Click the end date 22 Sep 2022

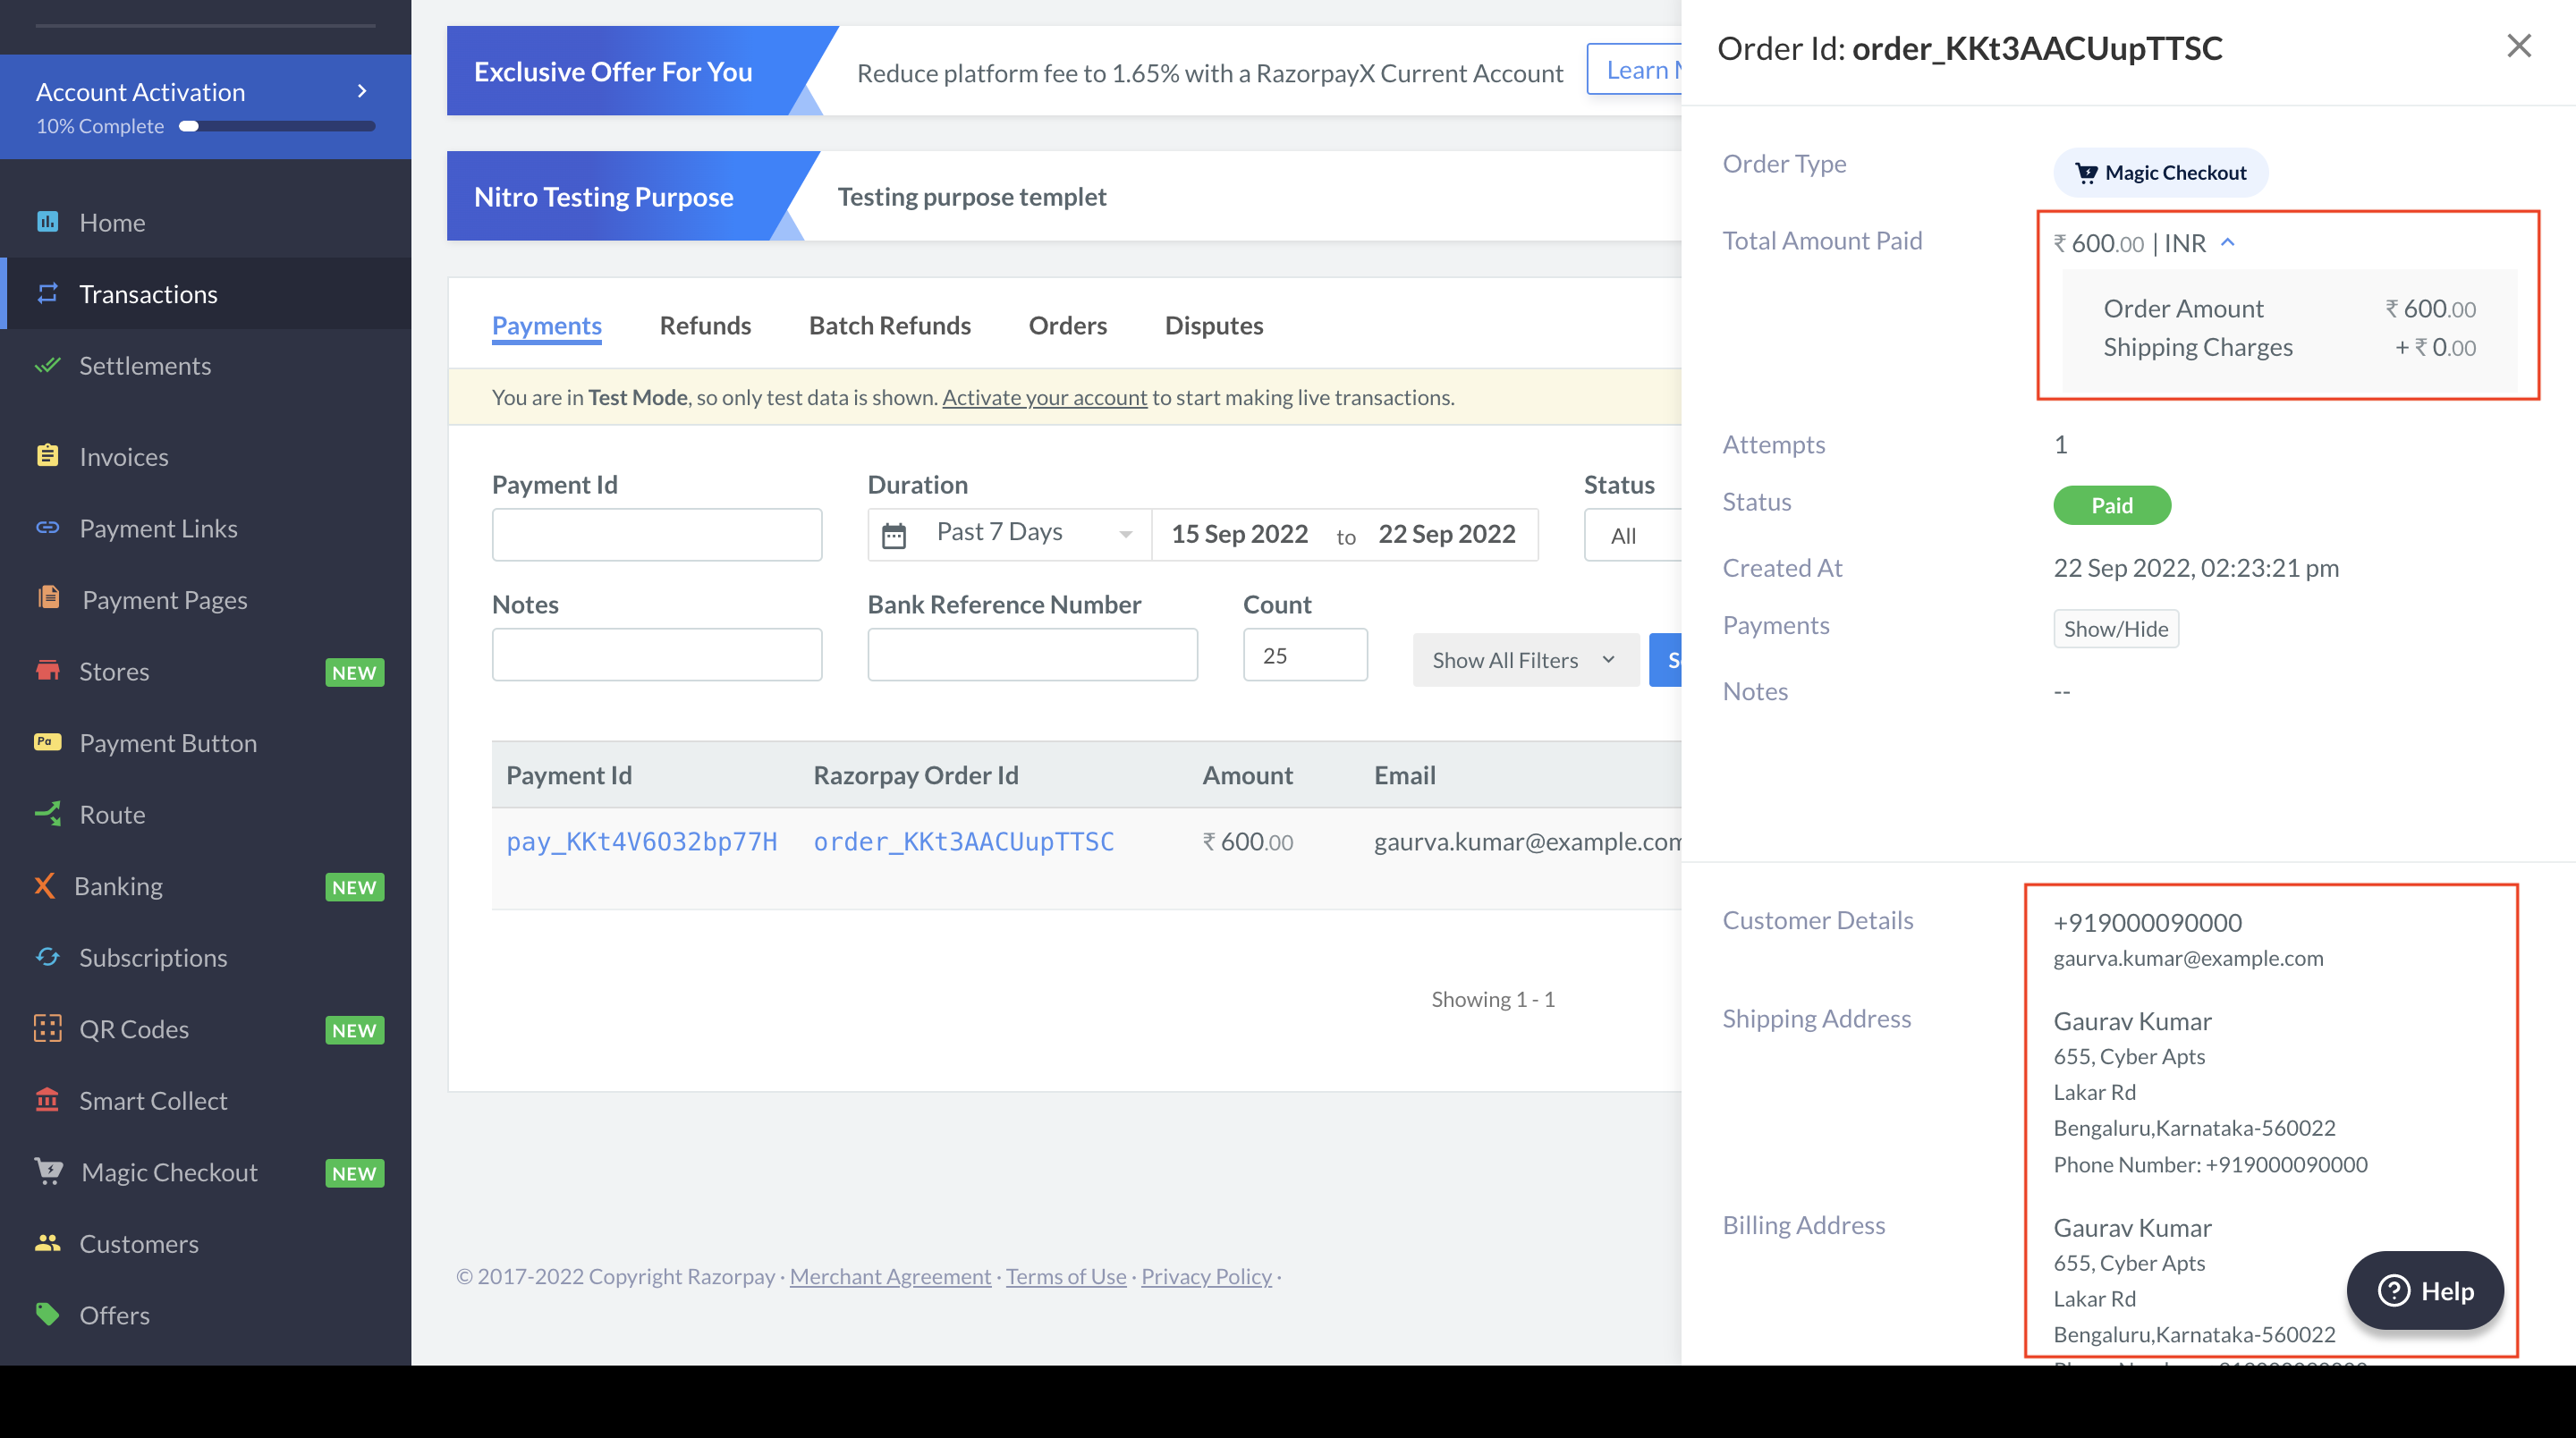click(1447, 534)
